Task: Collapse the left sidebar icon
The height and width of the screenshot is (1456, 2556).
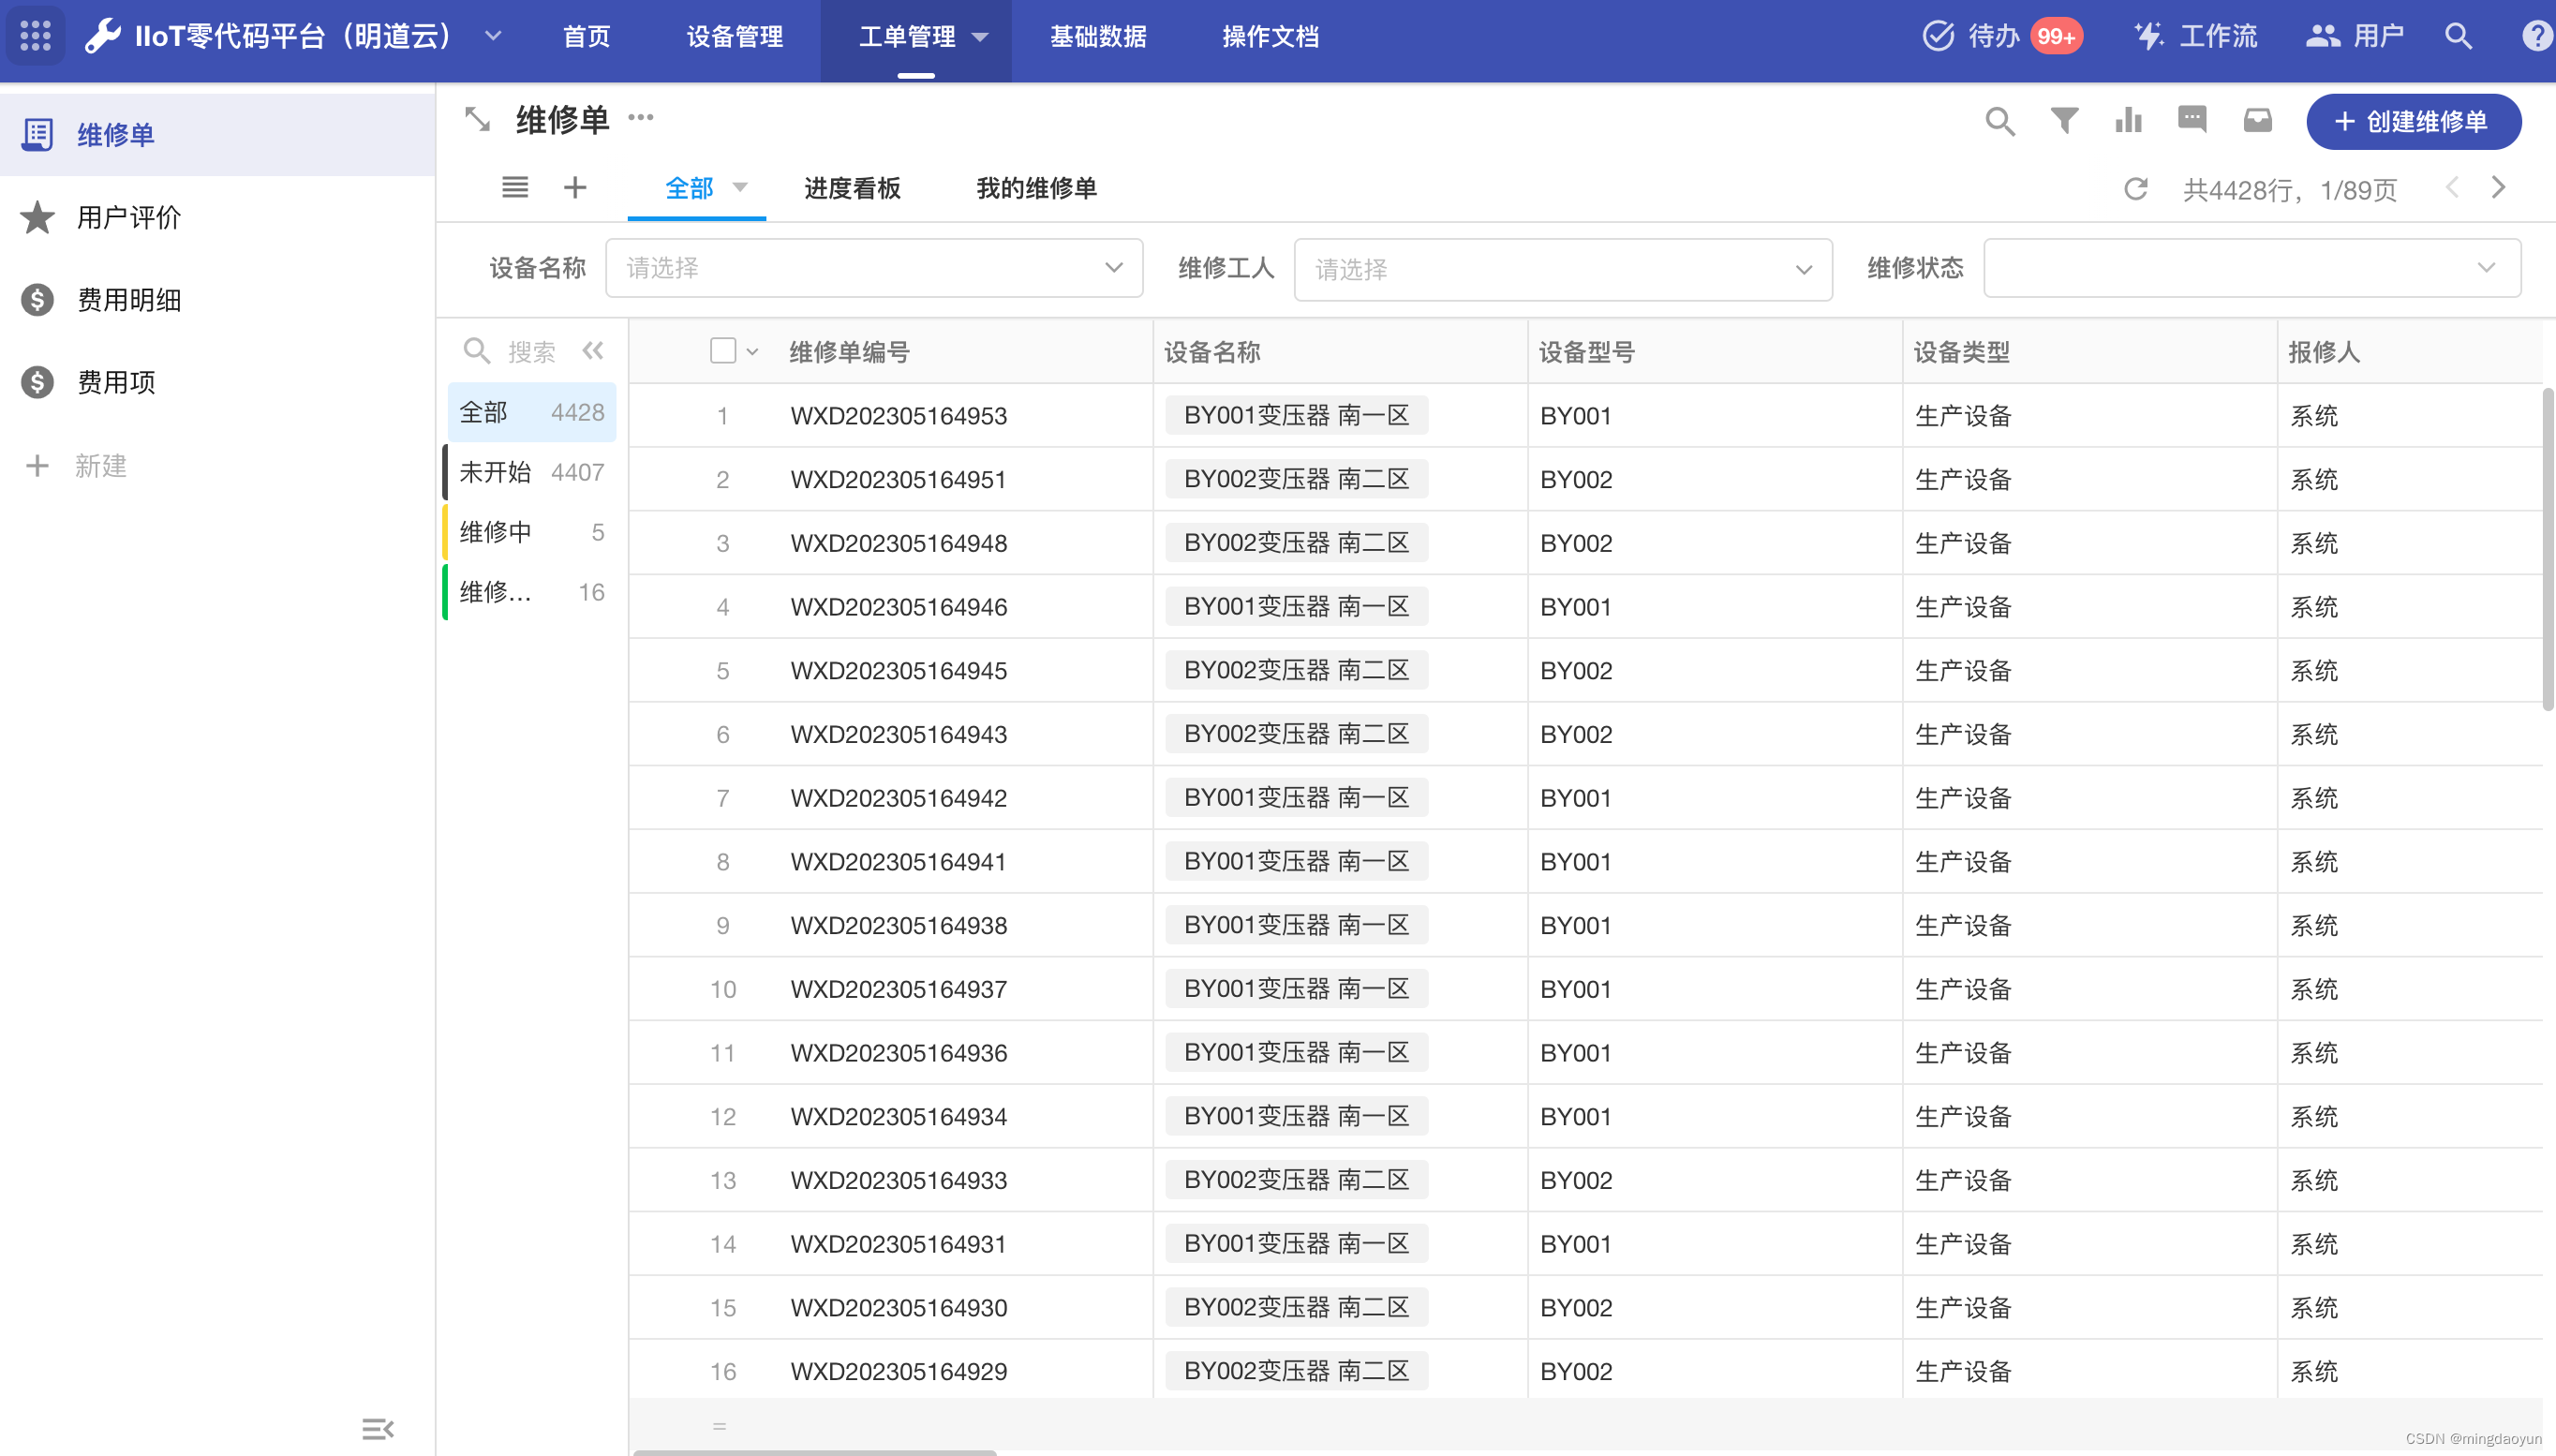Action: [x=378, y=1429]
